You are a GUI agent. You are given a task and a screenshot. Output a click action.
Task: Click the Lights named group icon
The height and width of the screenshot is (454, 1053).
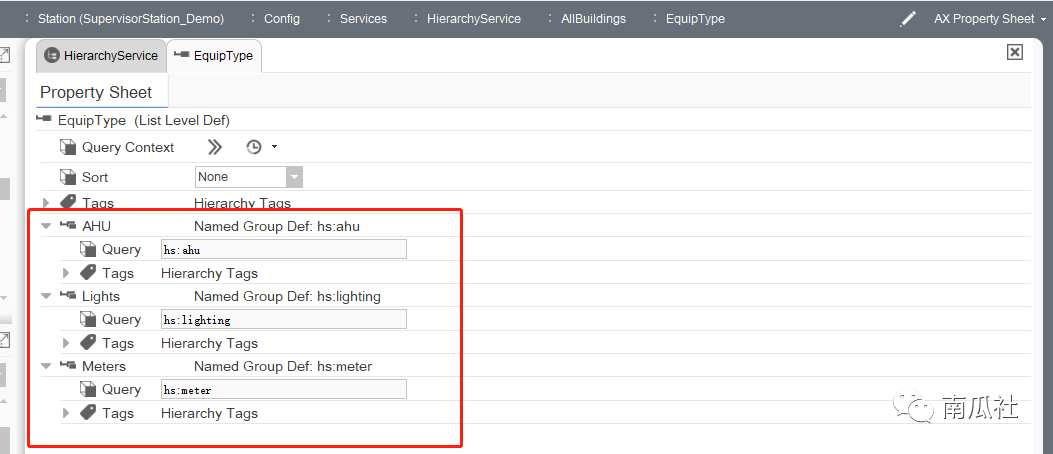(x=68, y=296)
